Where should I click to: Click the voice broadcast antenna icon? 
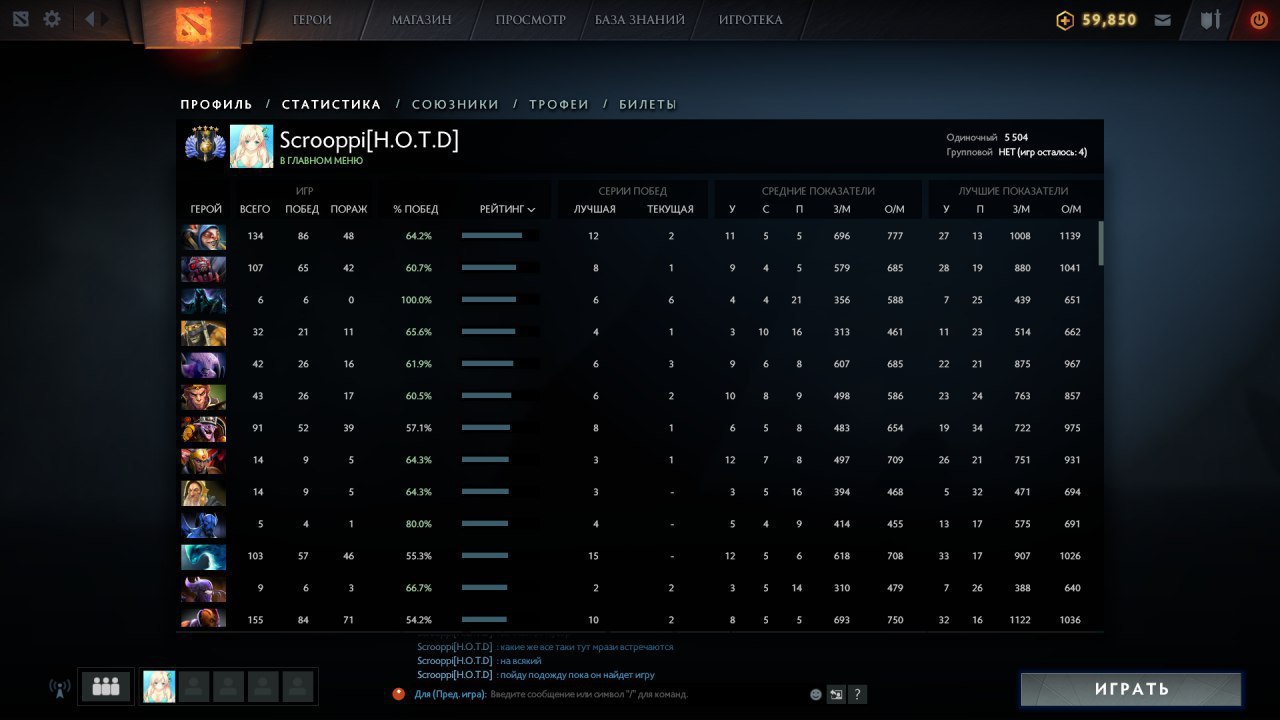59,688
